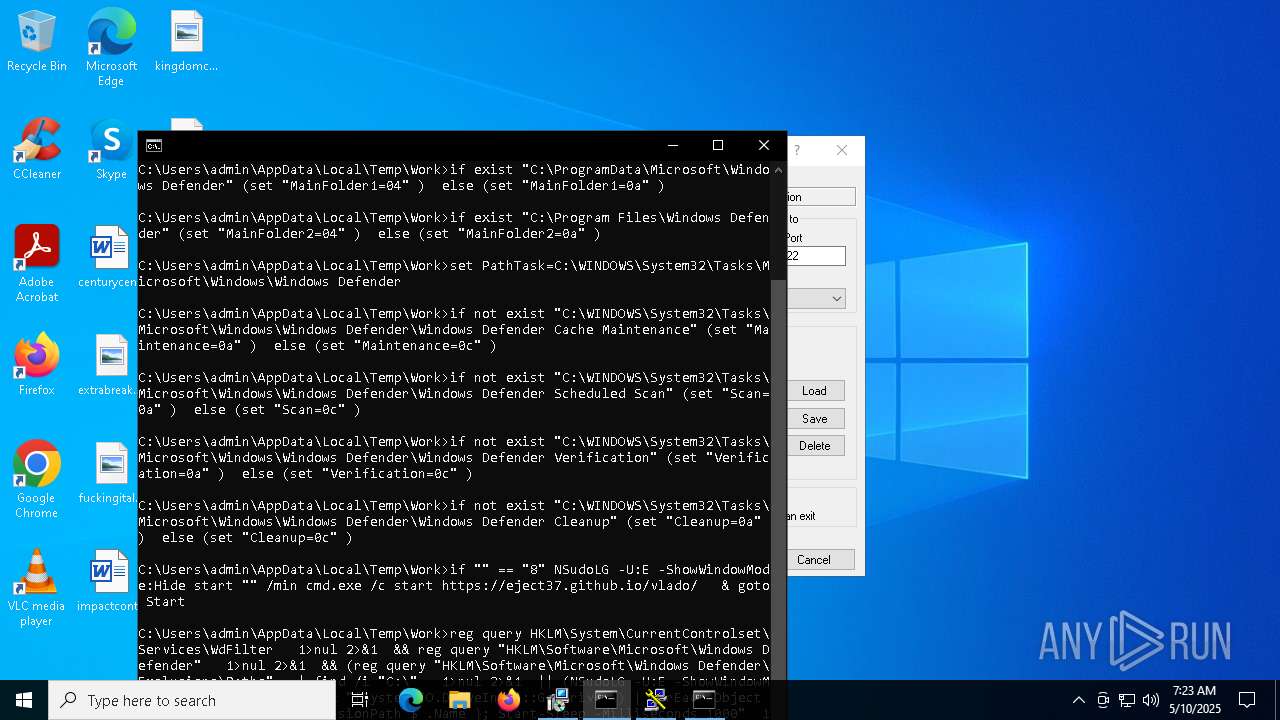Click the Delete button in the dialog
Viewport: 1280px width, 720px height.
[x=815, y=446]
